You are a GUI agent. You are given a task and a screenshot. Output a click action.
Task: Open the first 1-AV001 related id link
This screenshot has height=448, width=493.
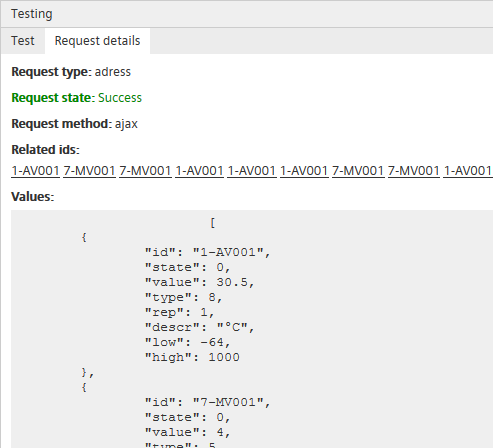coord(35,171)
